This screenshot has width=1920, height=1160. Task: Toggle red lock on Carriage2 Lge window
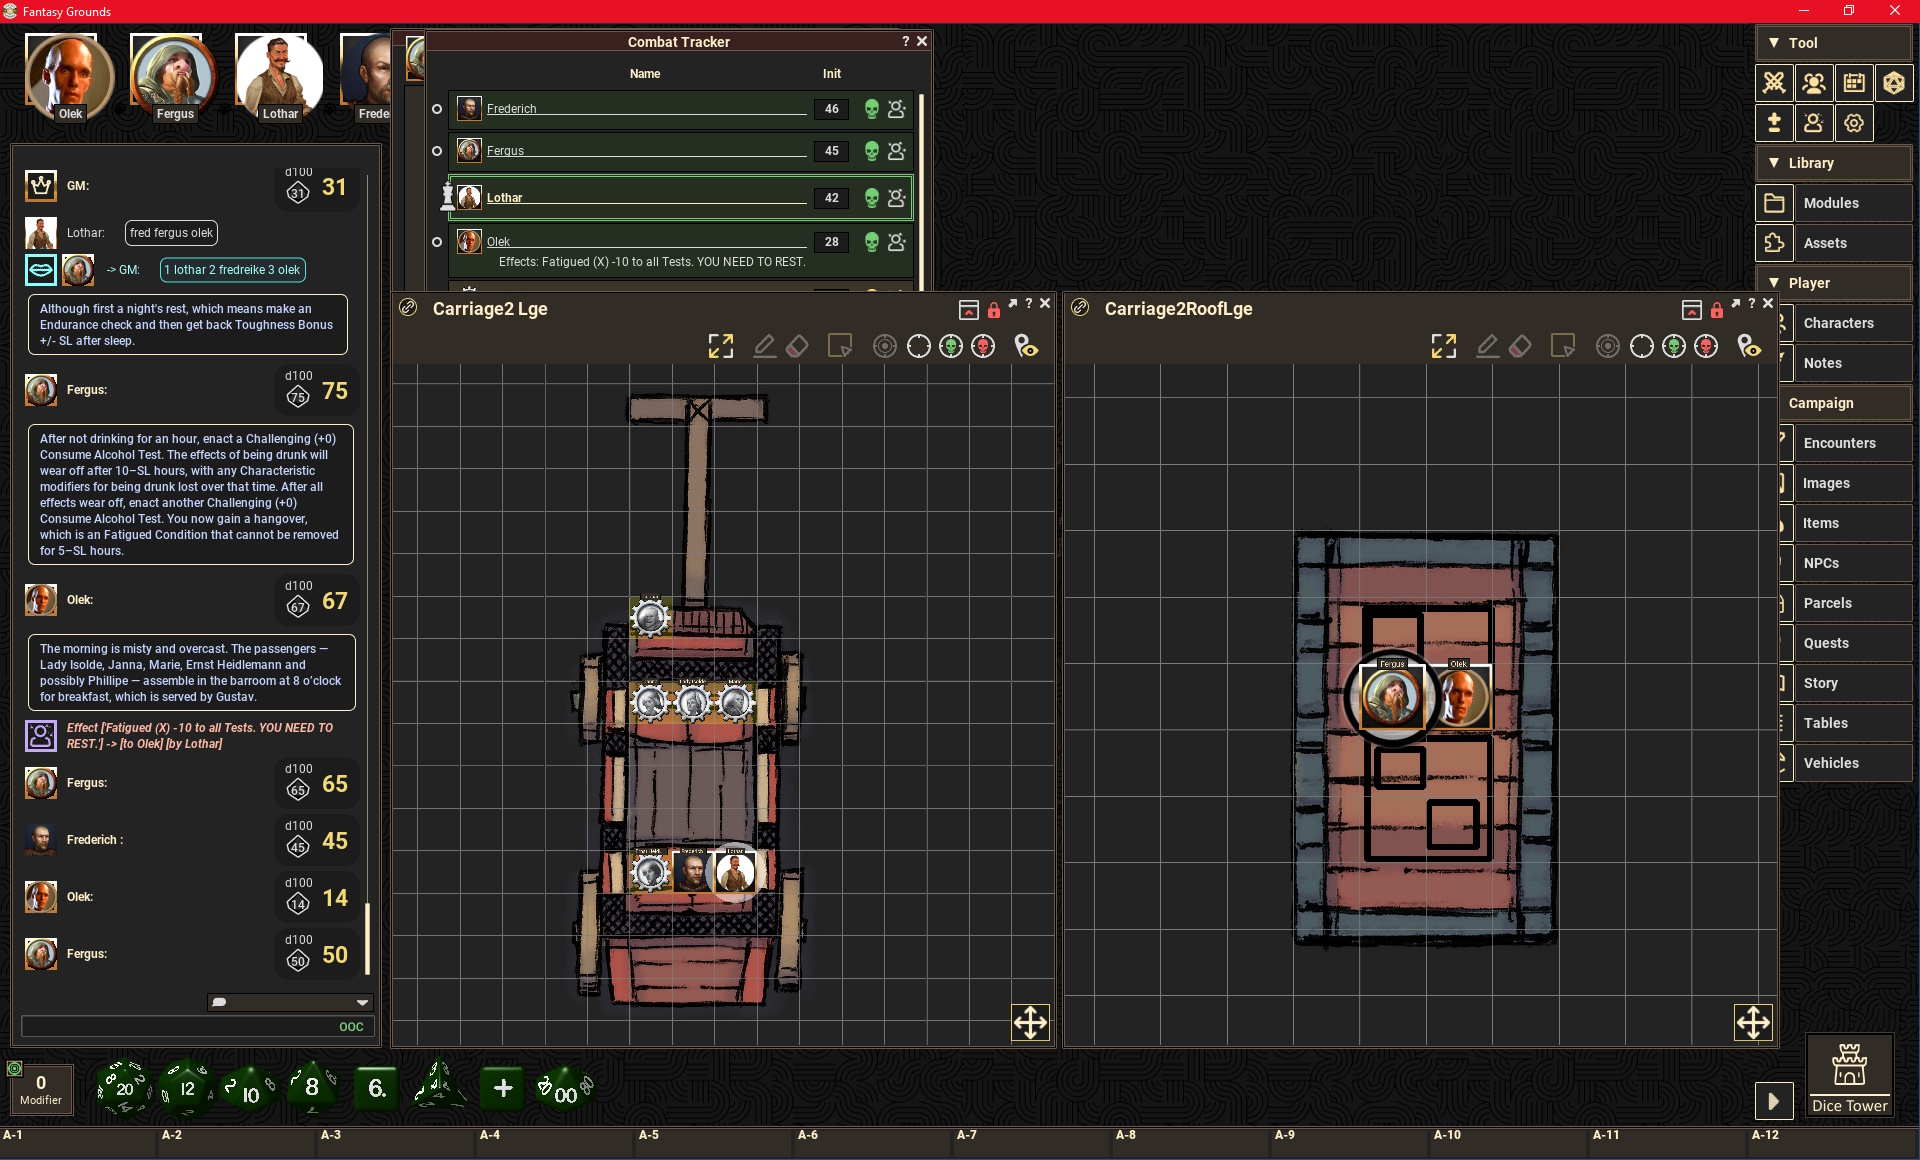click(x=994, y=309)
